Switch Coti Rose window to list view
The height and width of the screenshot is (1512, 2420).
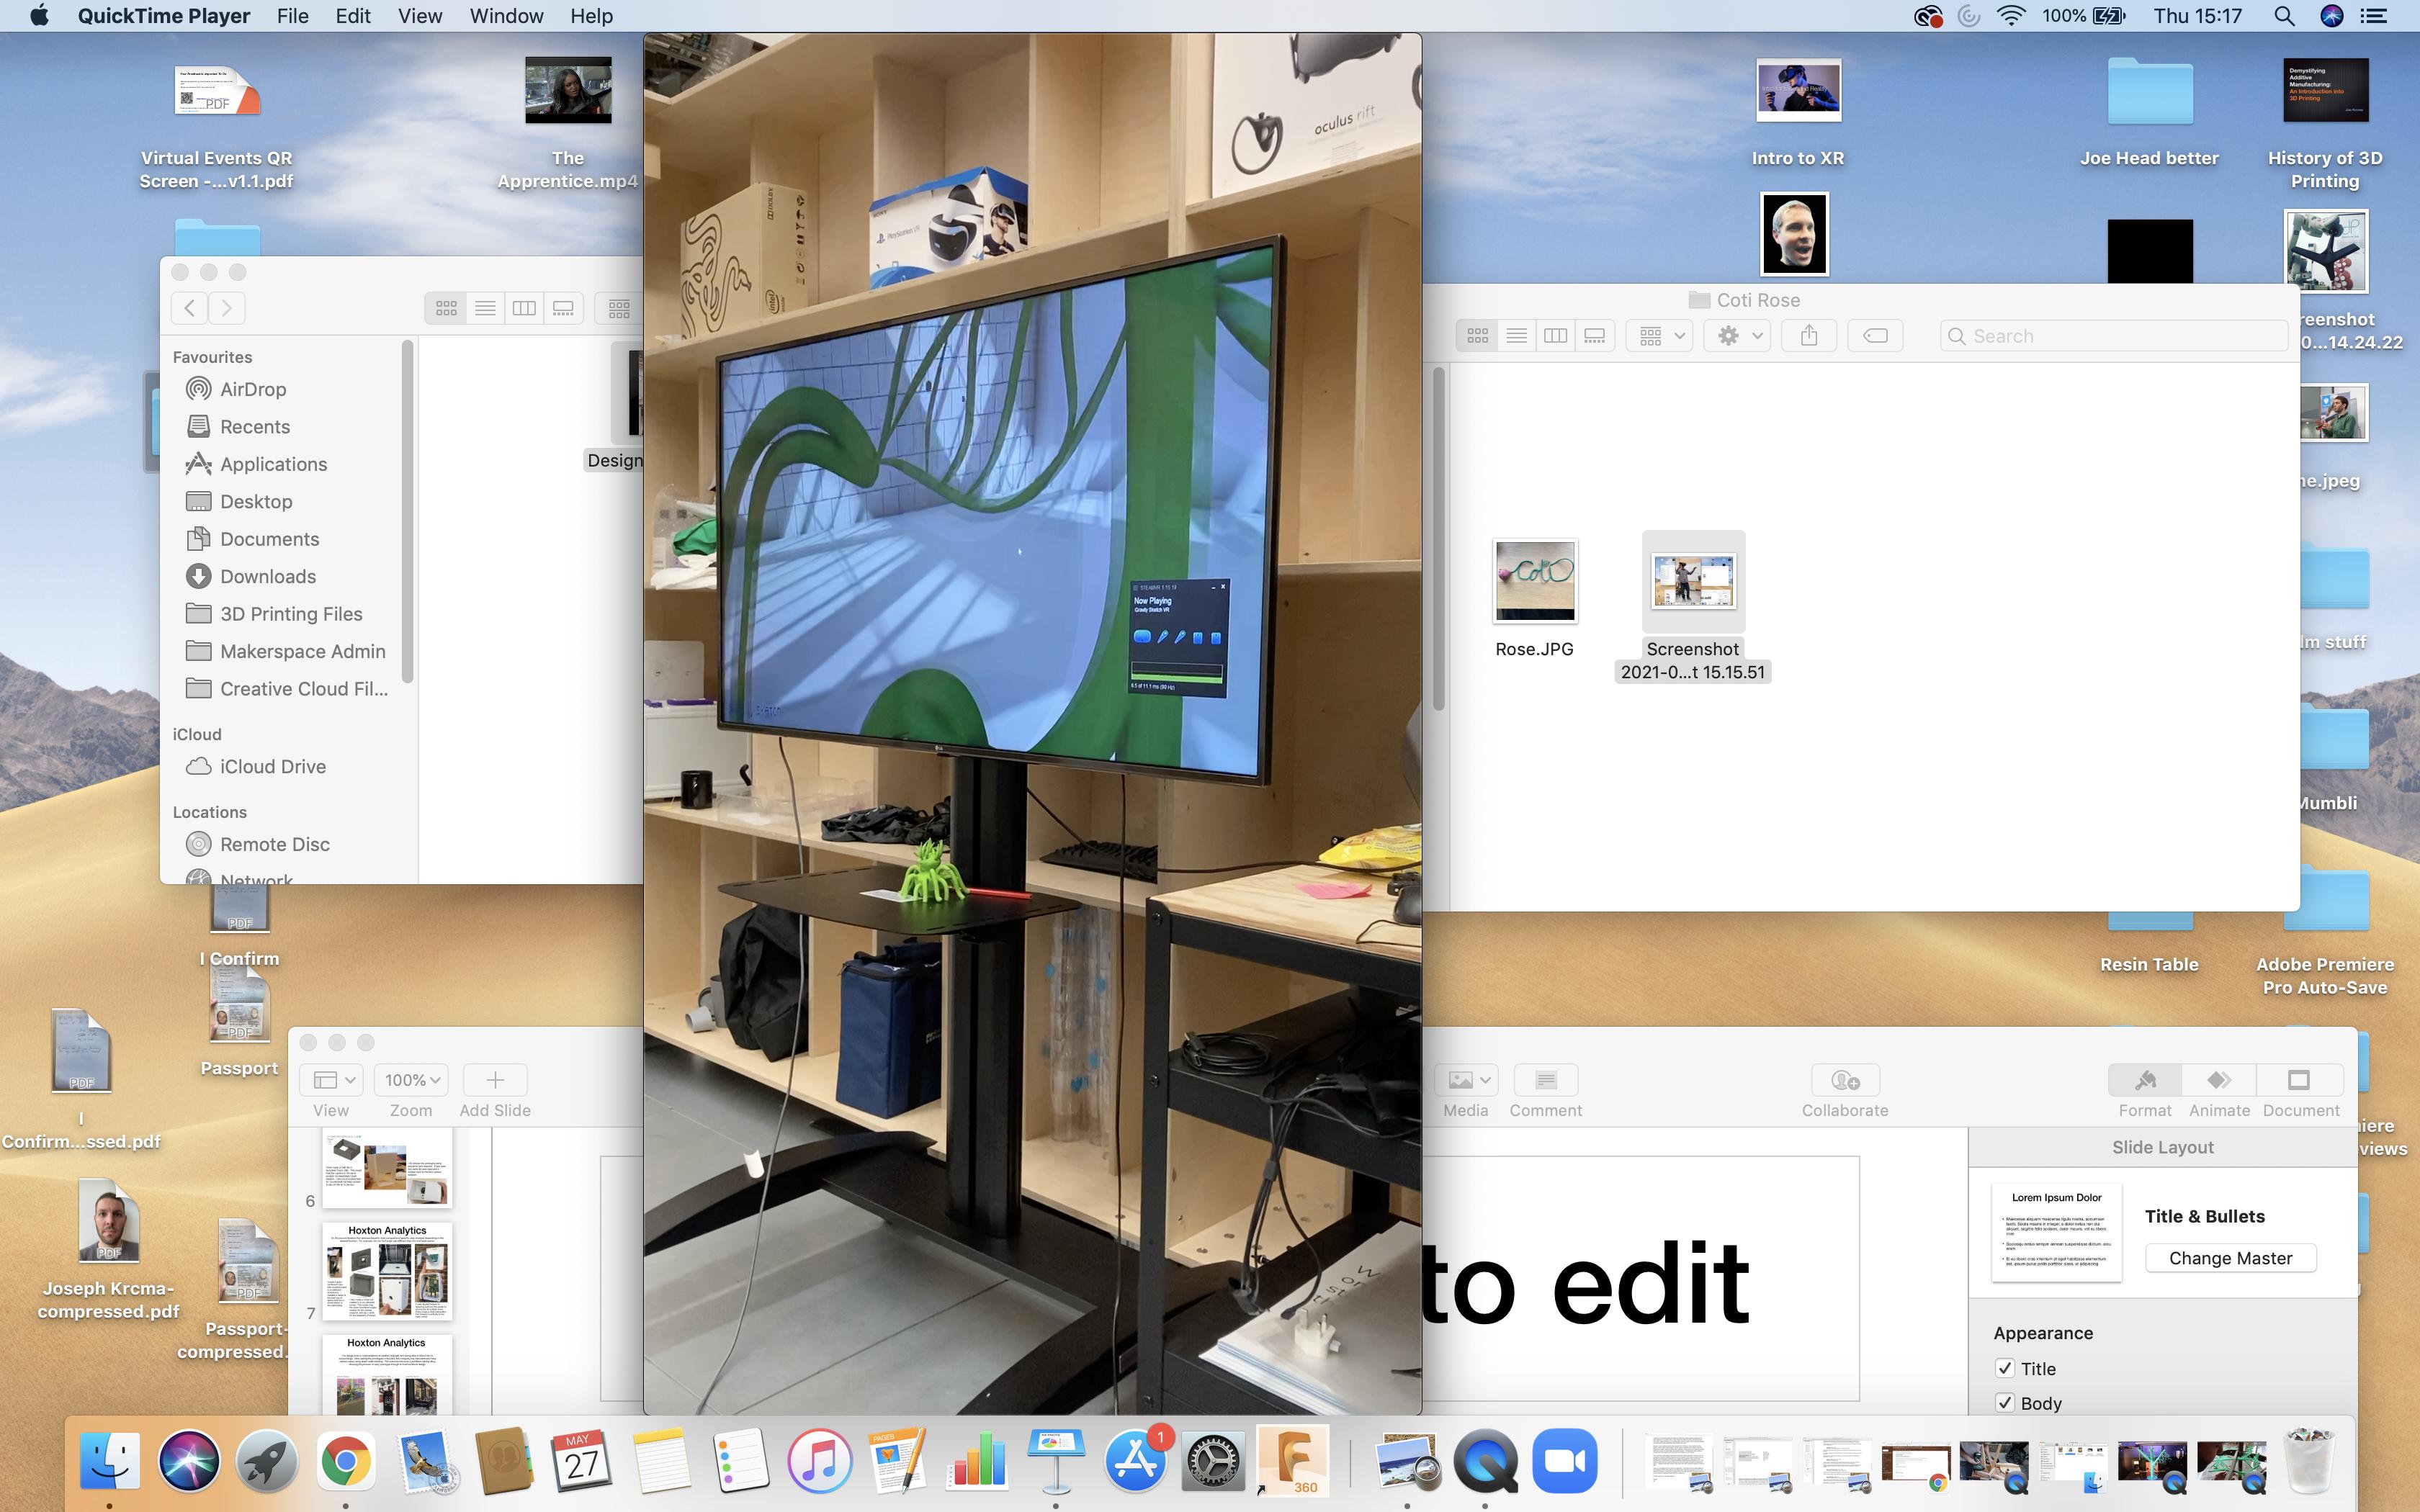pos(1516,336)
